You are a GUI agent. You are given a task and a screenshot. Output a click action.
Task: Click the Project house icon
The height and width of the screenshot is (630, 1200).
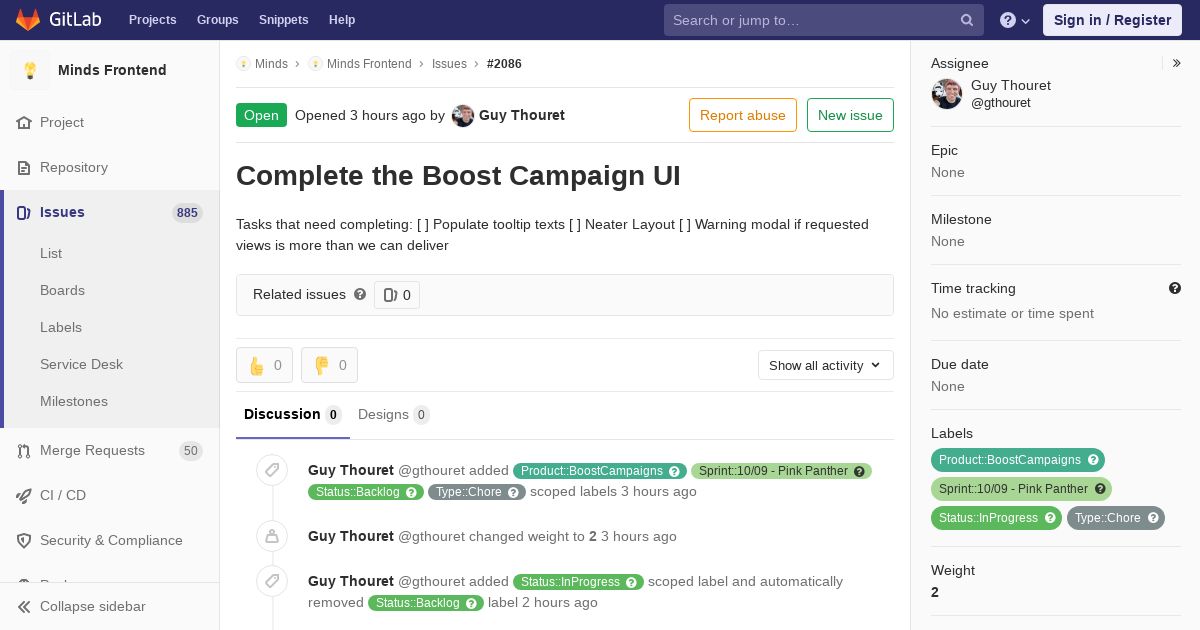click(x=24, y=122)
